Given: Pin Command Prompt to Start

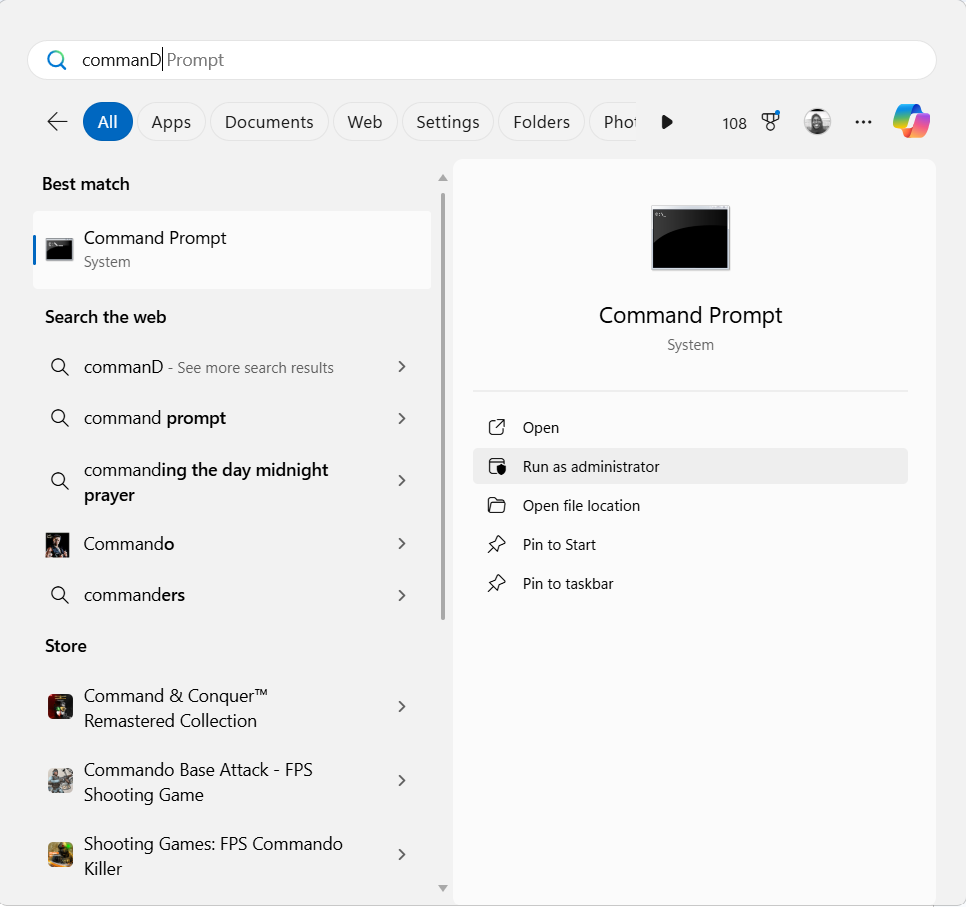Looking at the screenshot, I should pos(559,544).
